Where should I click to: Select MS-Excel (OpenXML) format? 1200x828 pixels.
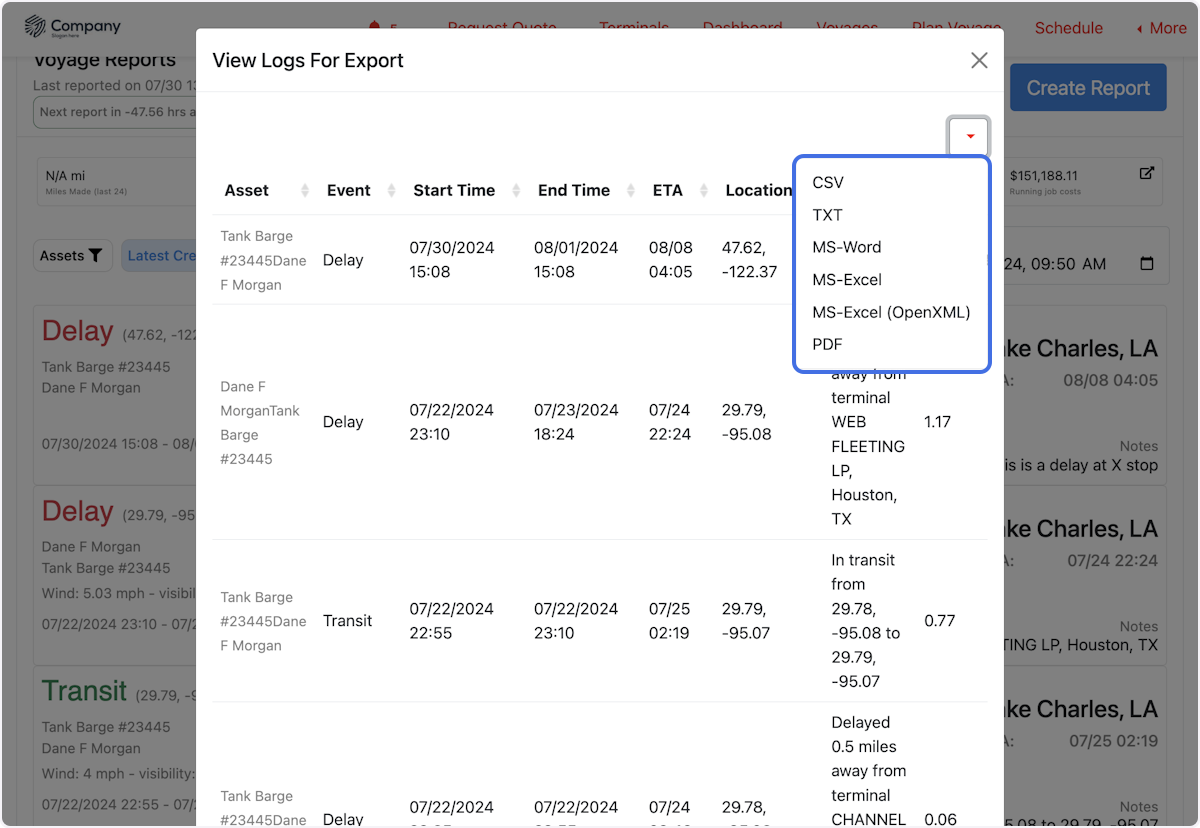[890, 312]
